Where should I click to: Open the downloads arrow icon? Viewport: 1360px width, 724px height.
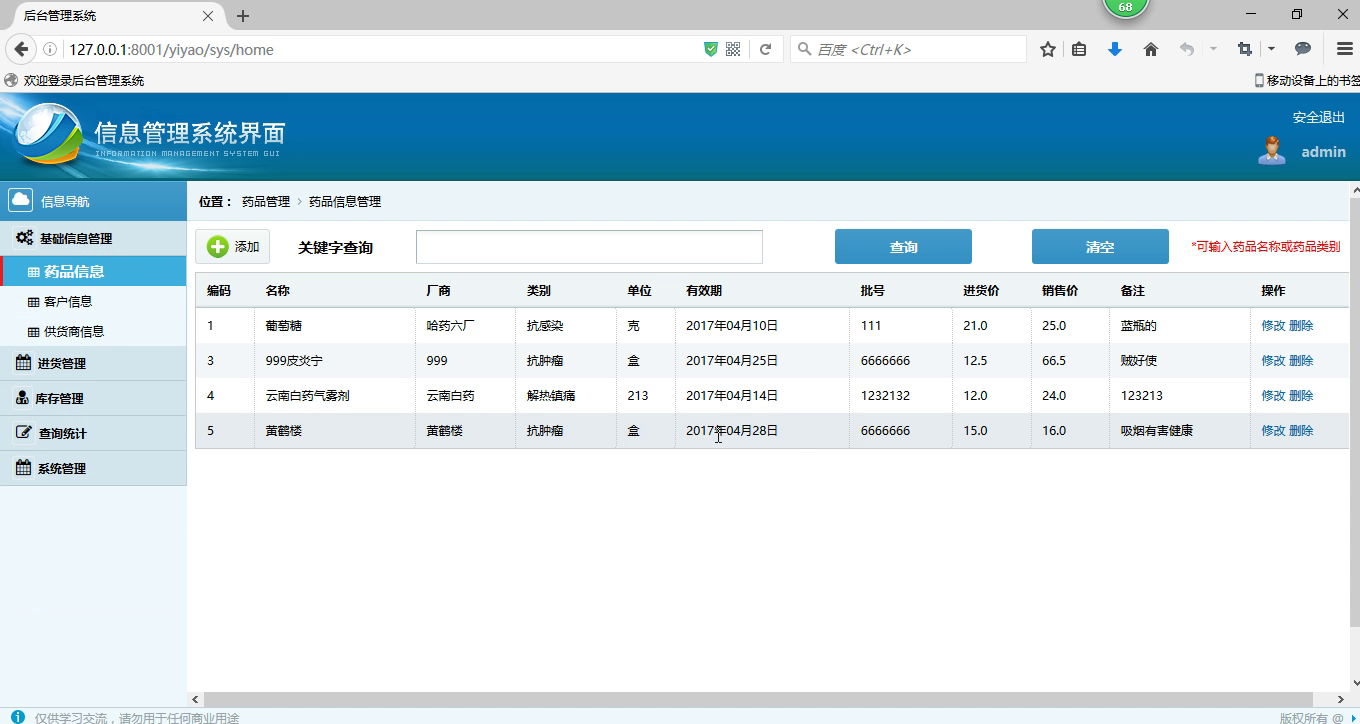click(x=1115, y=49)
